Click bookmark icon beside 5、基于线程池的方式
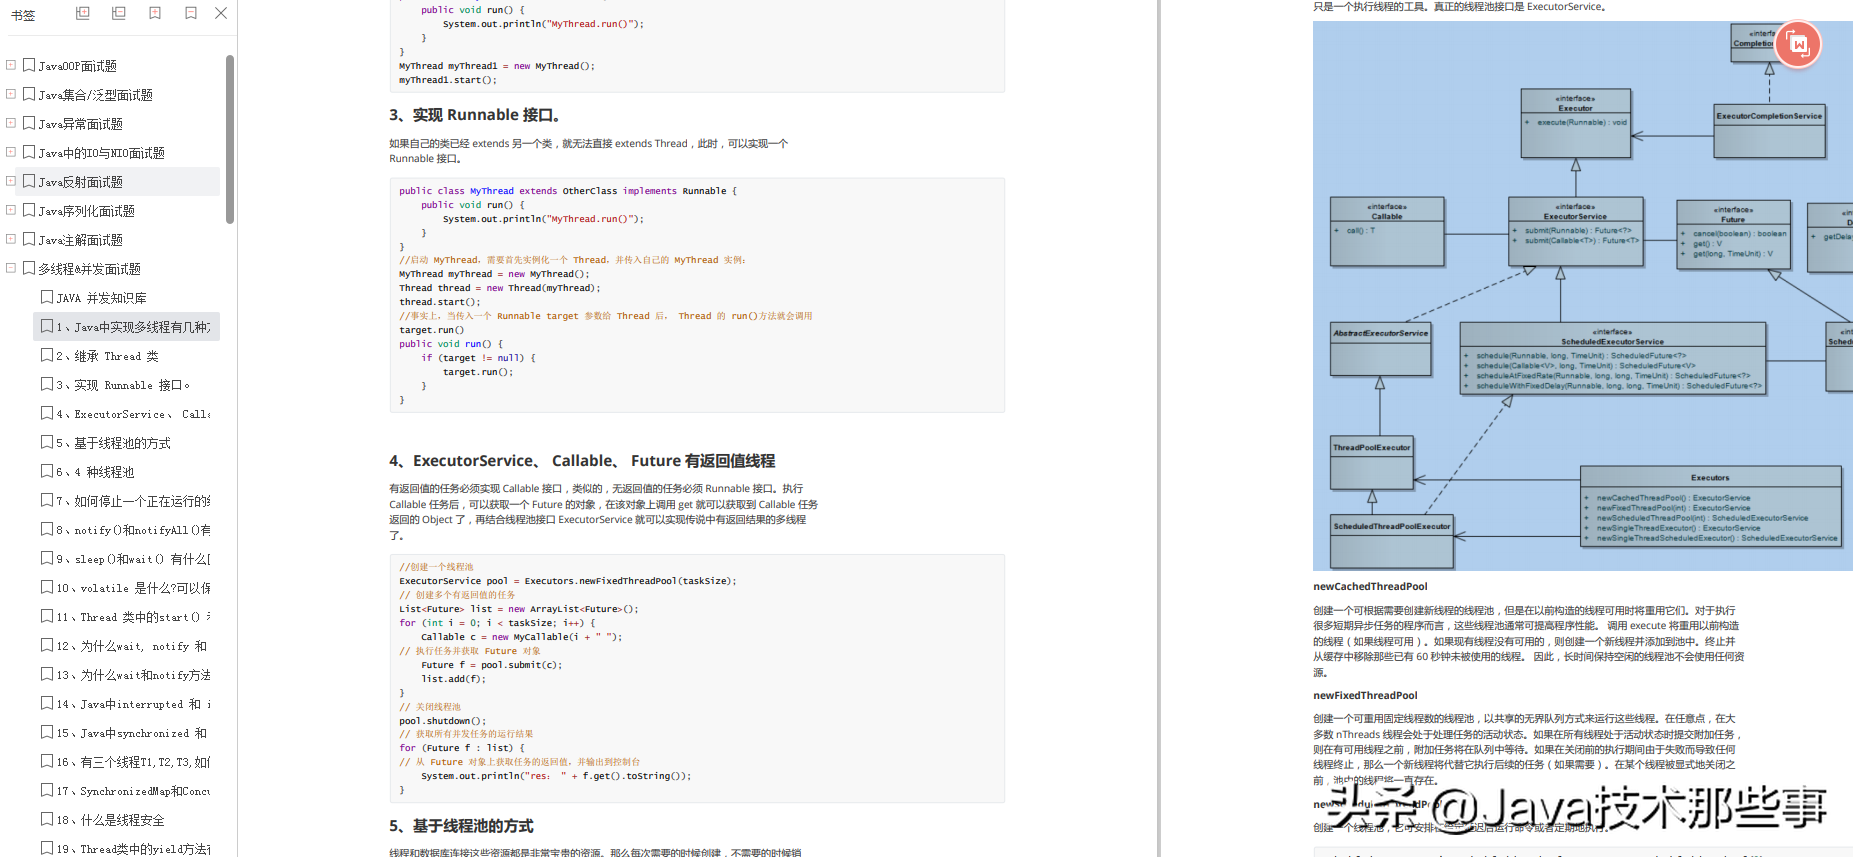The width and height of the screenshot is (1853, 857). point(47,442)
